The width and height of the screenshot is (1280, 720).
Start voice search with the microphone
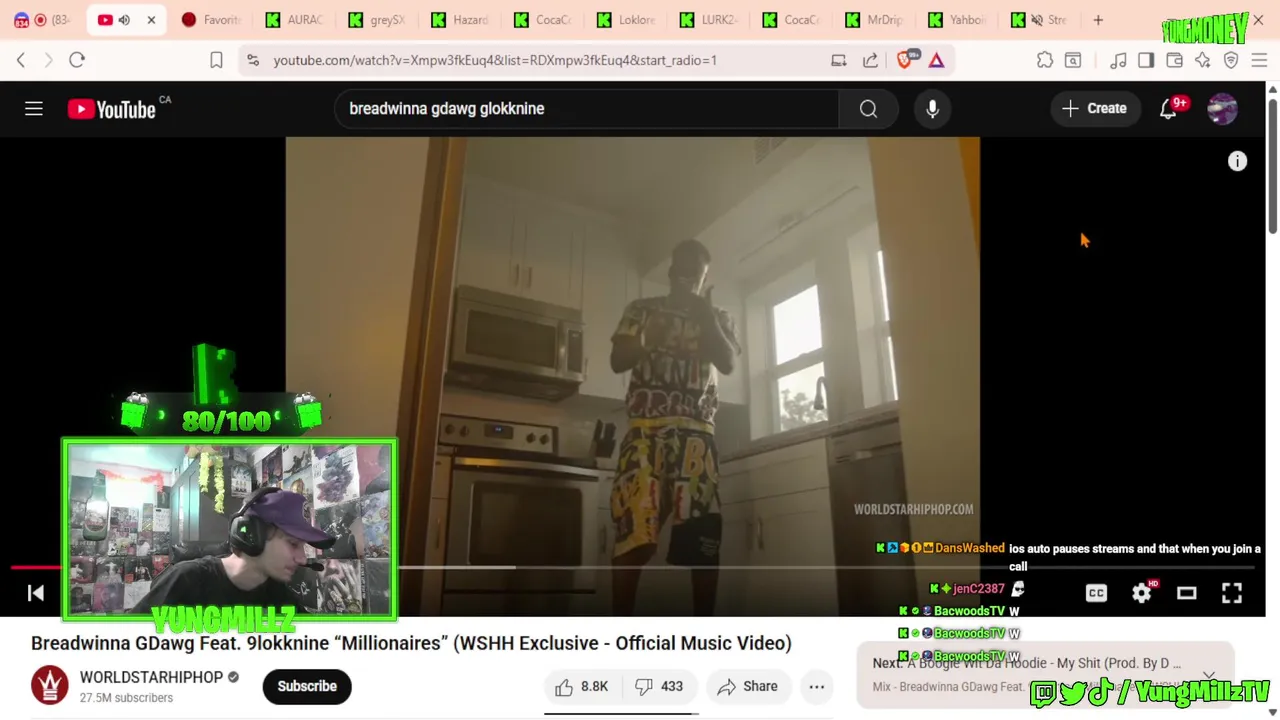click(x=932, y=108)
